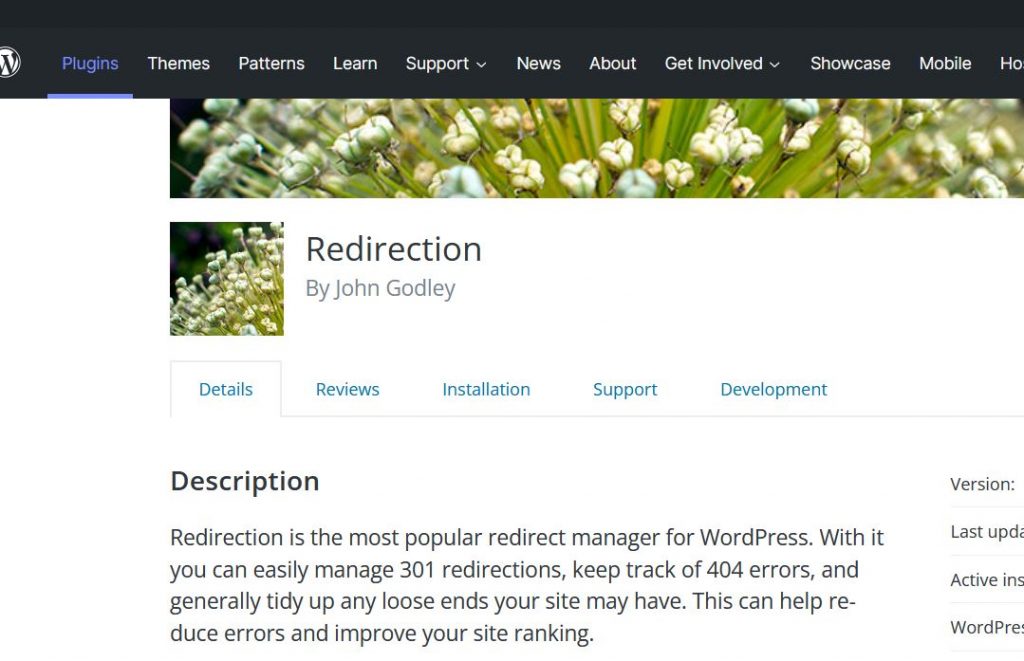1024x661 pixels.
Task: Open the Installation tab
Action: click(486, 389)
